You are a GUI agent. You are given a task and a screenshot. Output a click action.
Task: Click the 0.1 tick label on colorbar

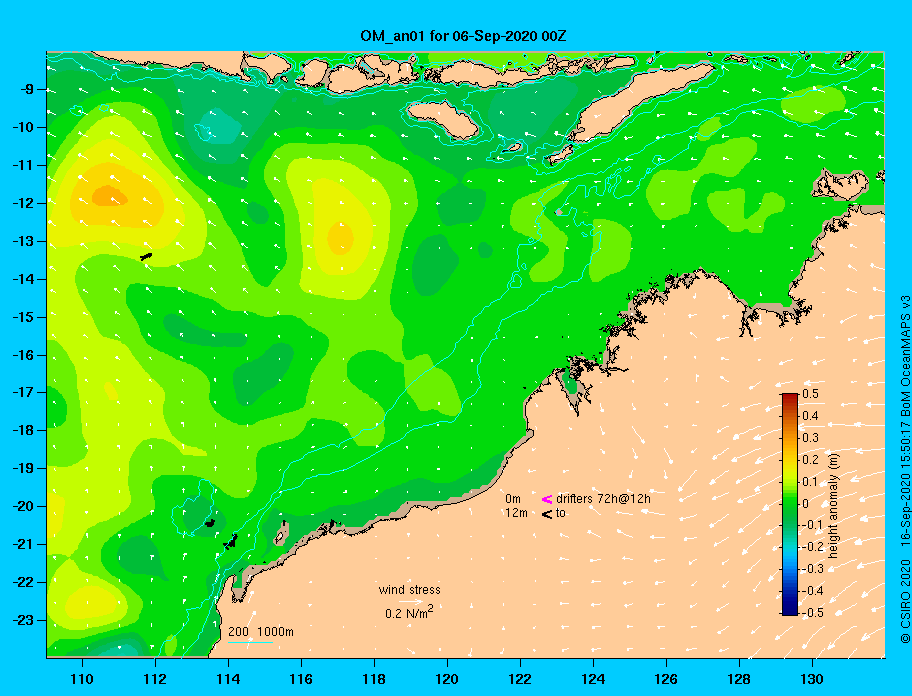[x=811, y=482]
